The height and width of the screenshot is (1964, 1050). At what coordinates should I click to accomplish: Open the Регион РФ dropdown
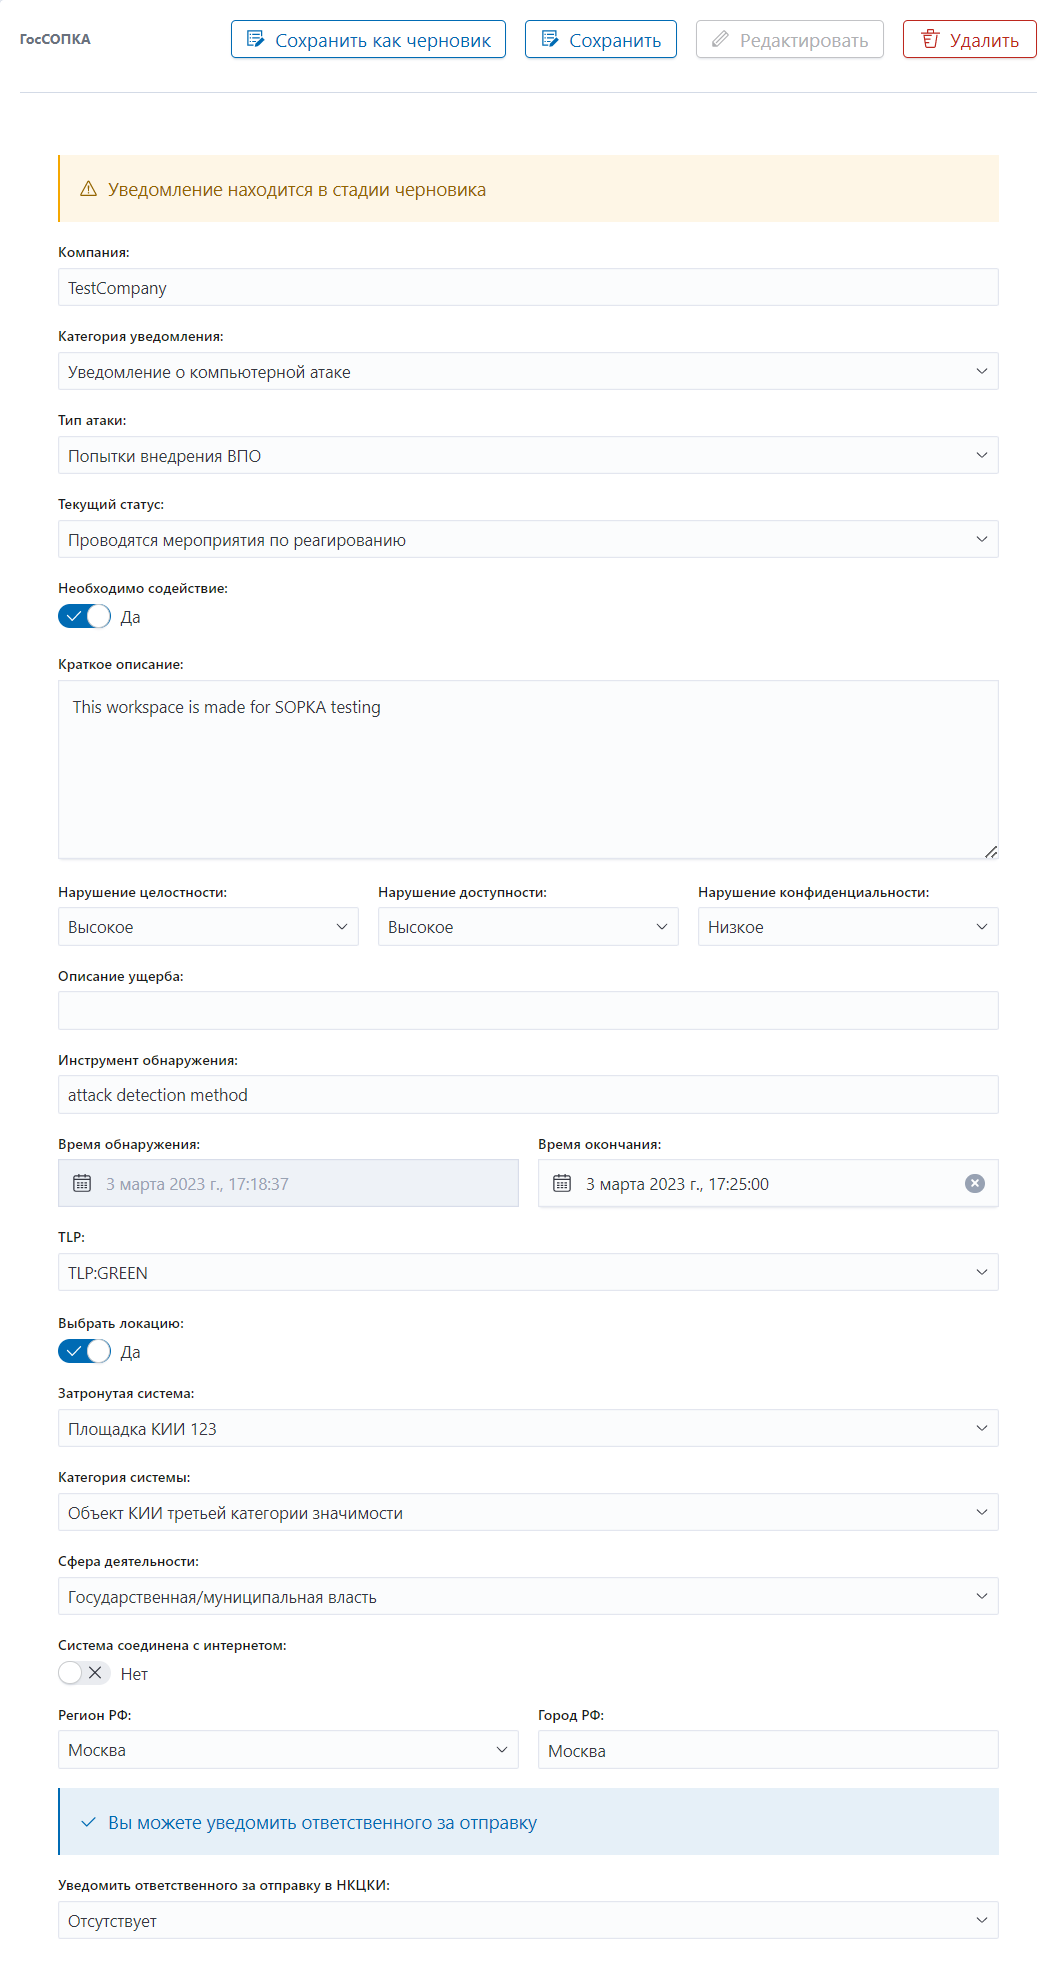pos(288,1750)
